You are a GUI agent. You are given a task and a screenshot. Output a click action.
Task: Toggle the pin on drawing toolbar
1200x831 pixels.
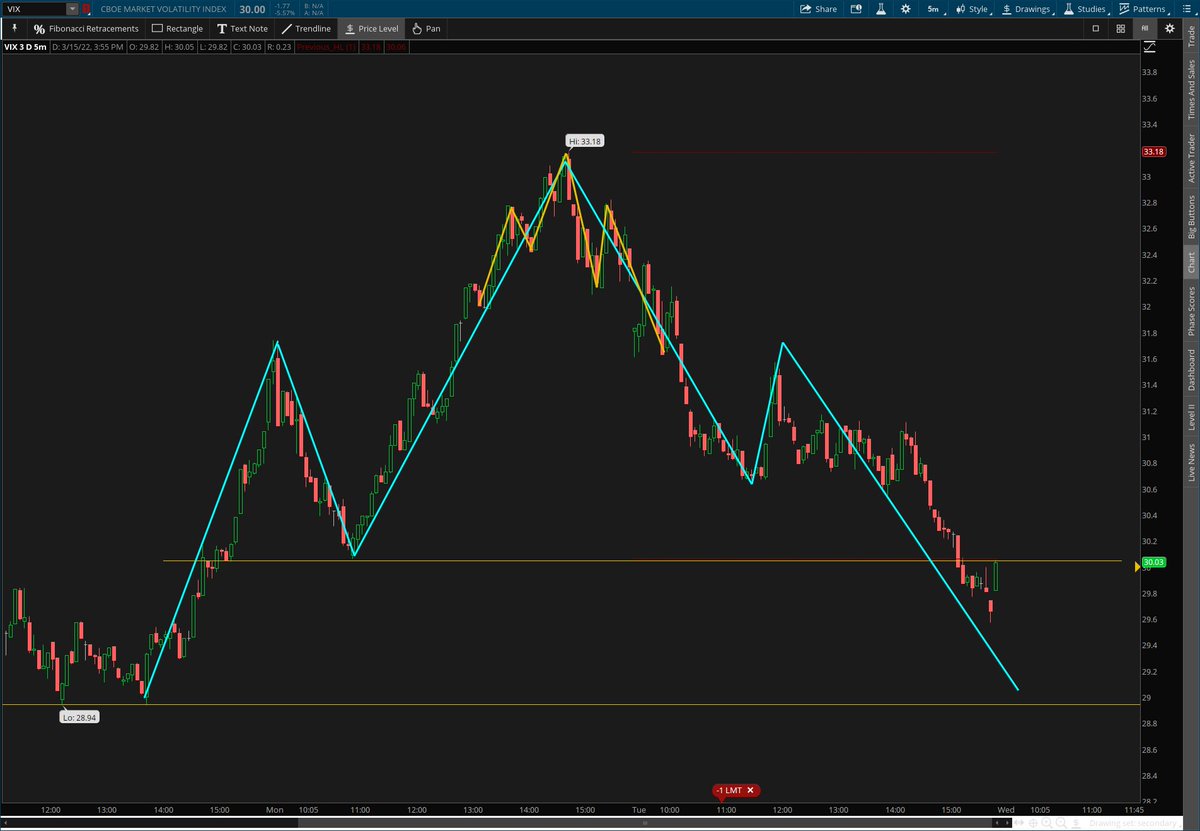click(14, 28)
